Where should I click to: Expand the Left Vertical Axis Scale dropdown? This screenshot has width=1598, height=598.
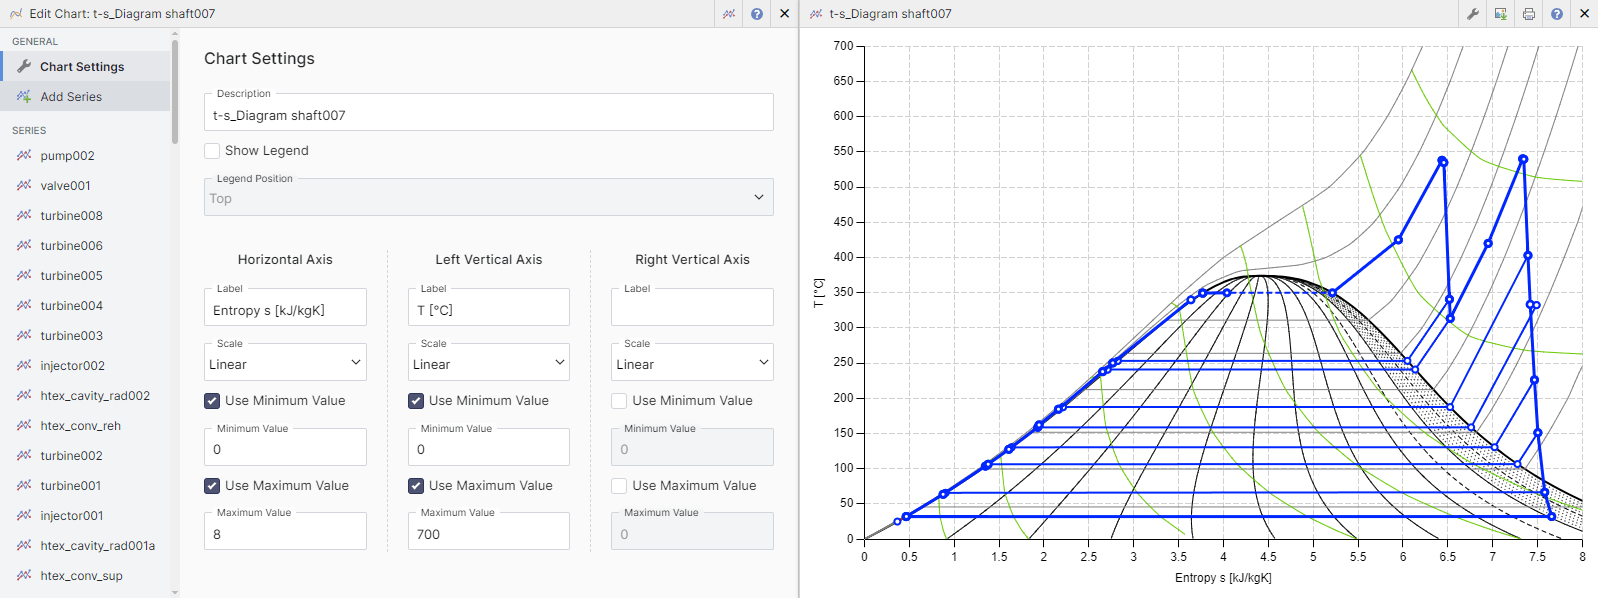click(488, 364)
